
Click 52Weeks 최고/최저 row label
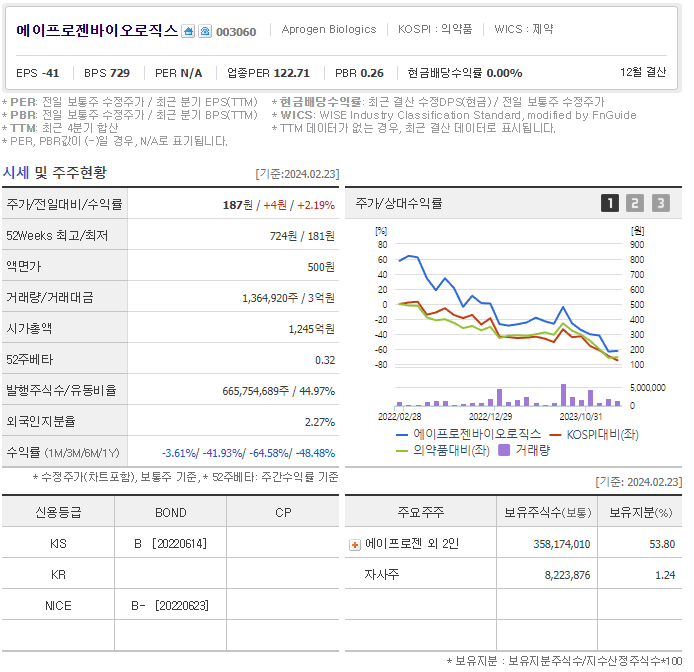(57, 236)
